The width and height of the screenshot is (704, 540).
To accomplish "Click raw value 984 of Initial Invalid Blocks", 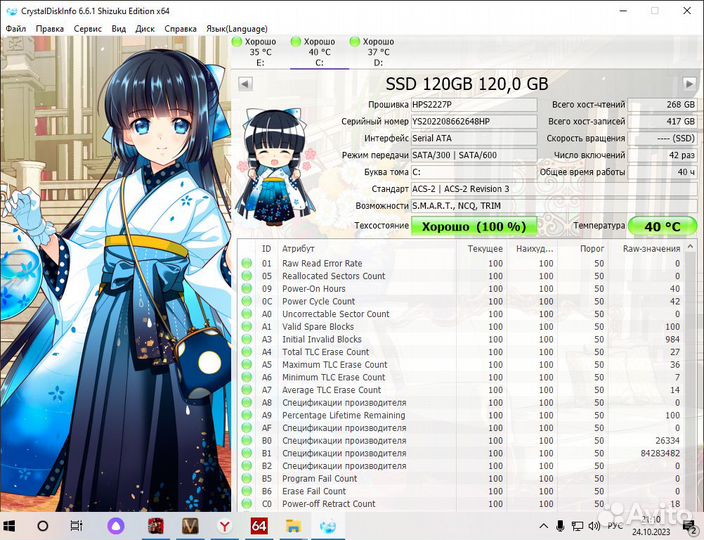I will [673, 339].
